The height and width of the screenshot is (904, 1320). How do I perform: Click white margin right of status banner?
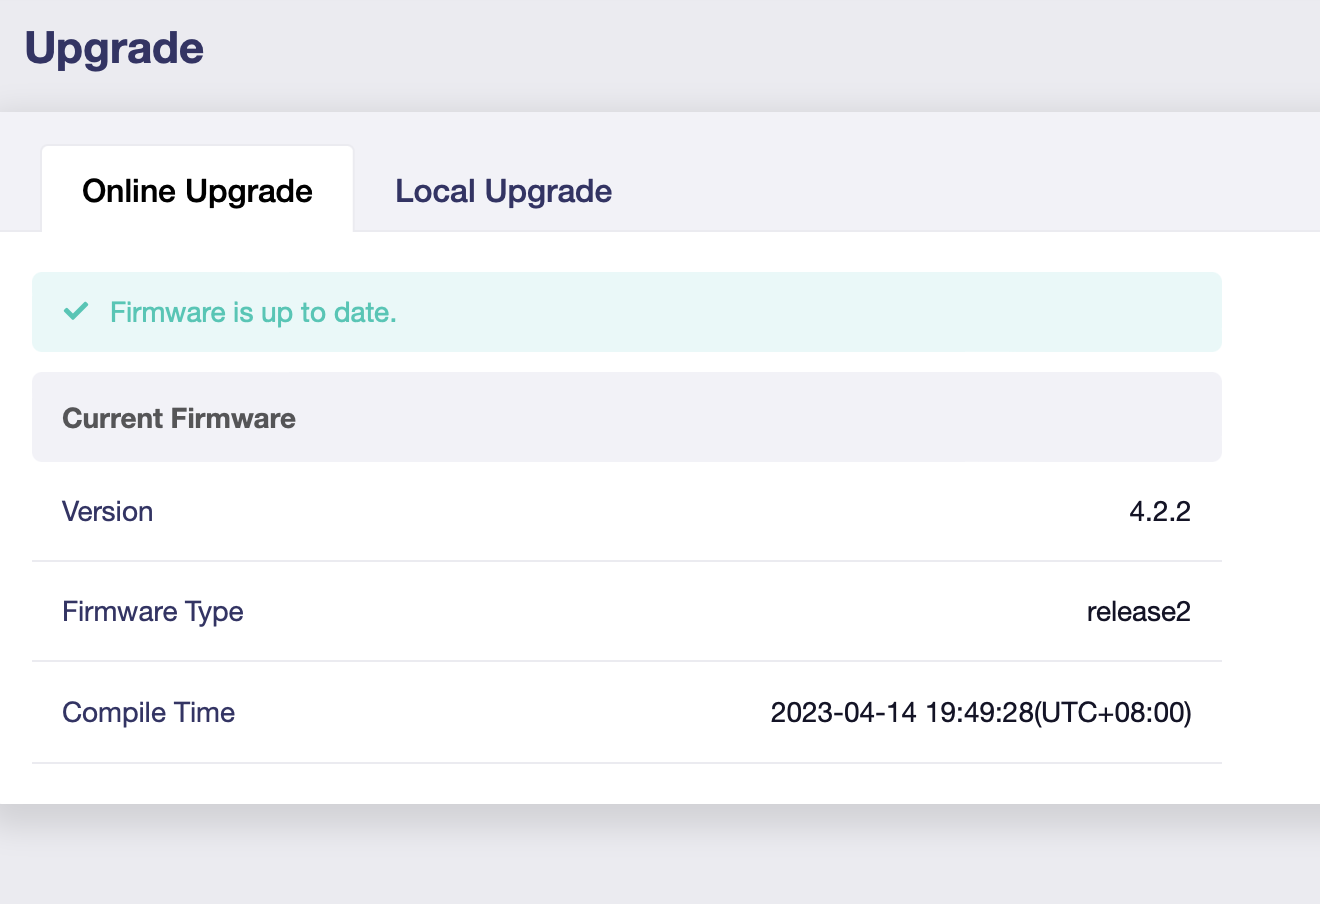click(1270, 312)
